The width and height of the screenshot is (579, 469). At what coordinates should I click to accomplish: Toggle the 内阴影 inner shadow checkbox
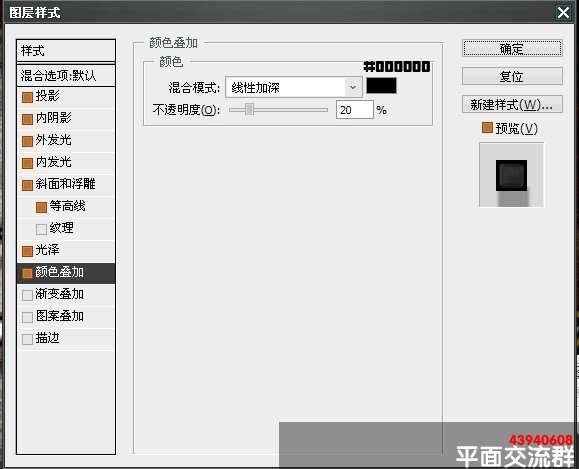coord(27,119)
